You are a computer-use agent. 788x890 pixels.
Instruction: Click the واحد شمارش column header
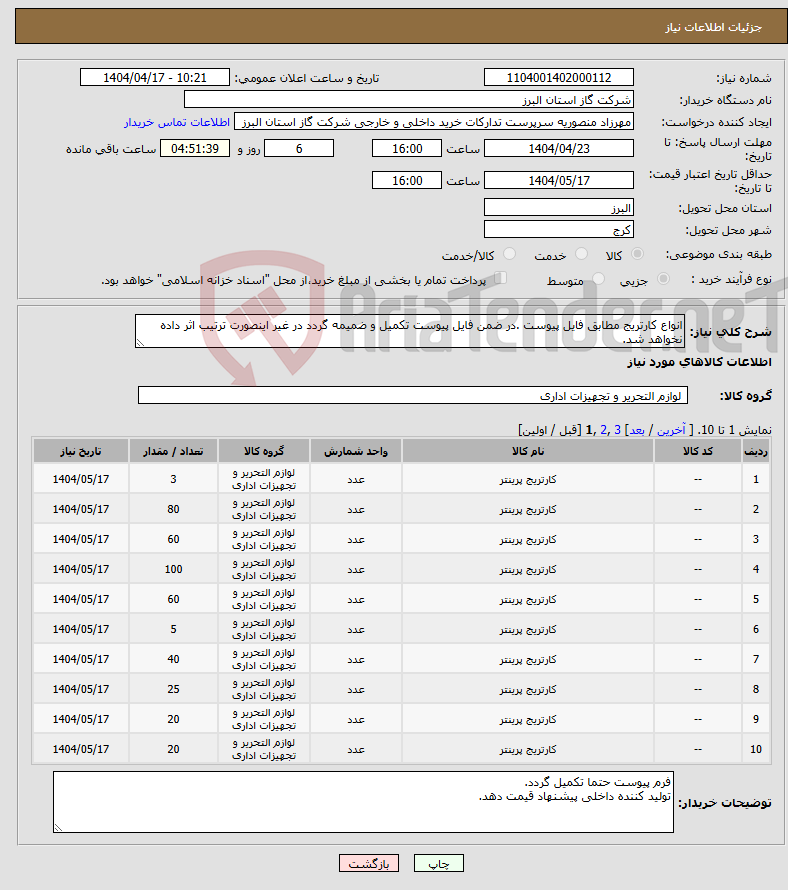[x=356, y=451]
